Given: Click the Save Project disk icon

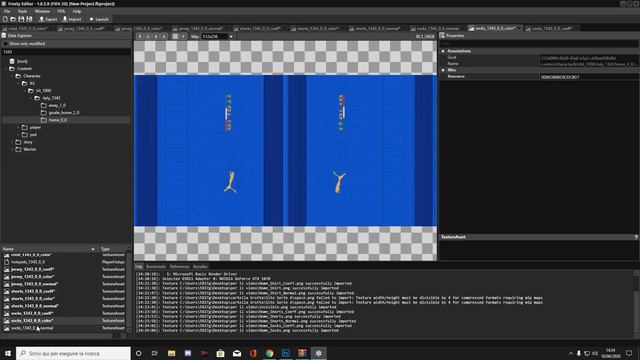Looking at the screenshot, I should [21, 19].
